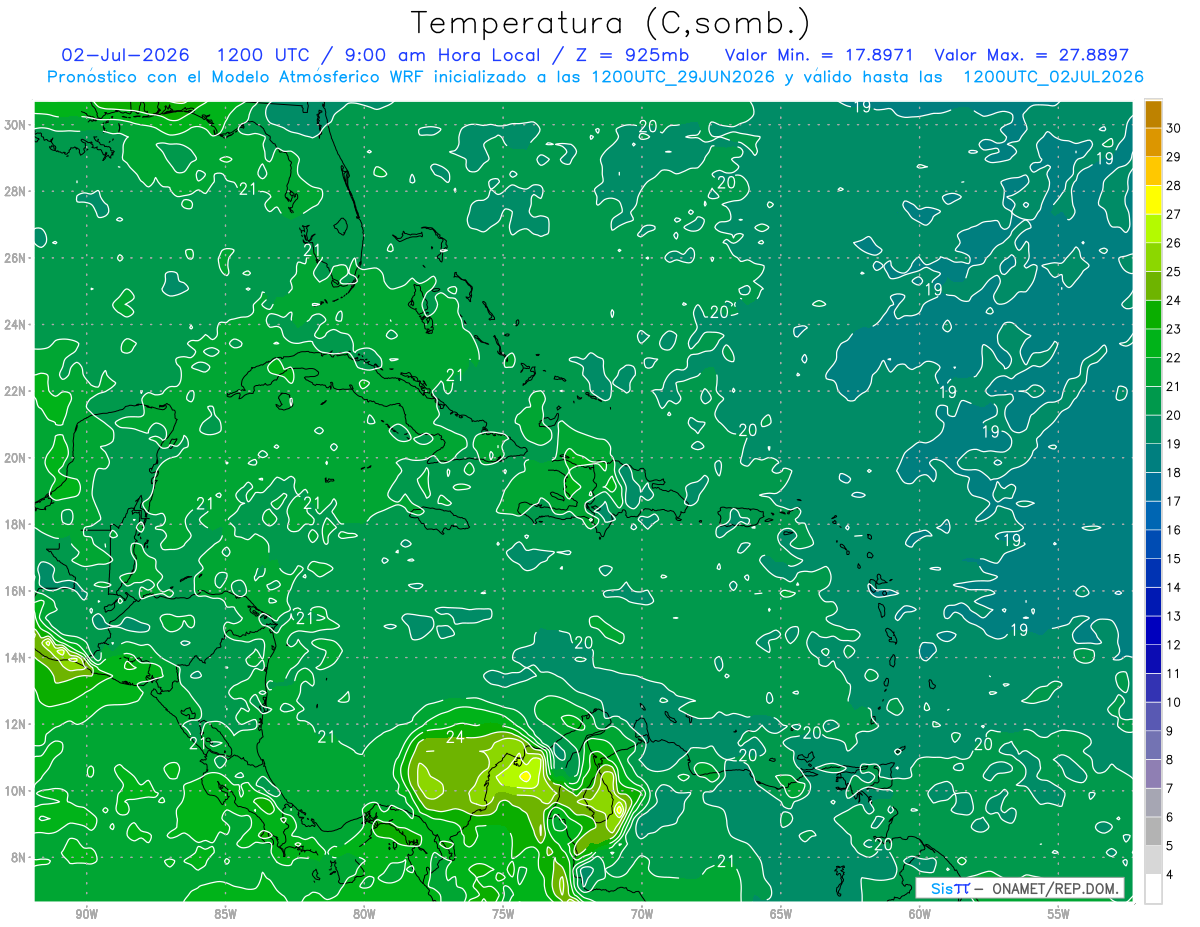
Task: Click the 30N latitude axis label
Action: 16,124
